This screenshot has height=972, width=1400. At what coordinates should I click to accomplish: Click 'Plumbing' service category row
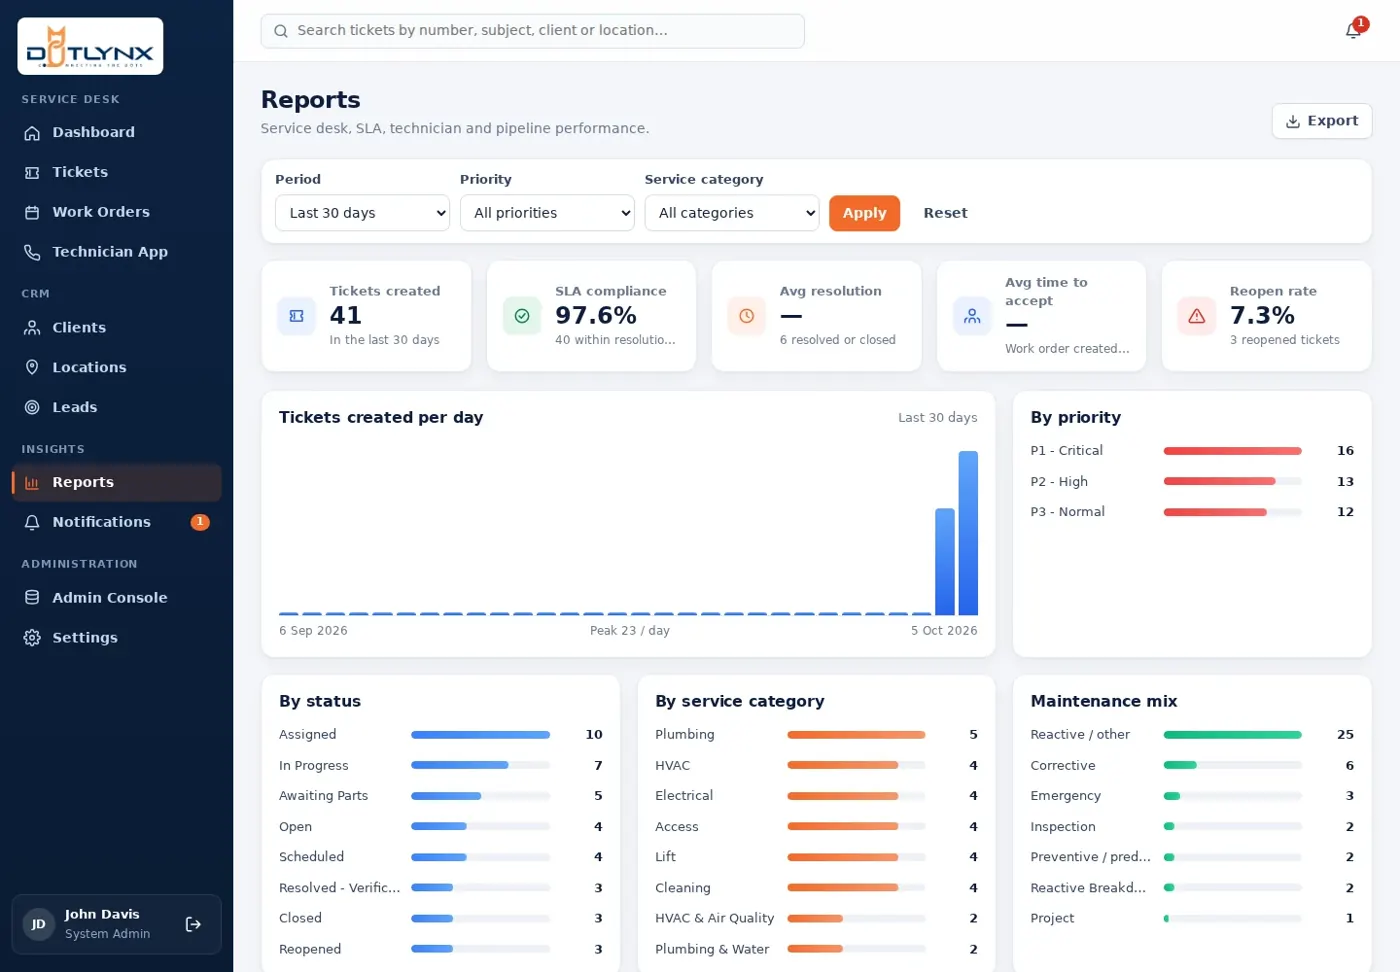[816, 735]
